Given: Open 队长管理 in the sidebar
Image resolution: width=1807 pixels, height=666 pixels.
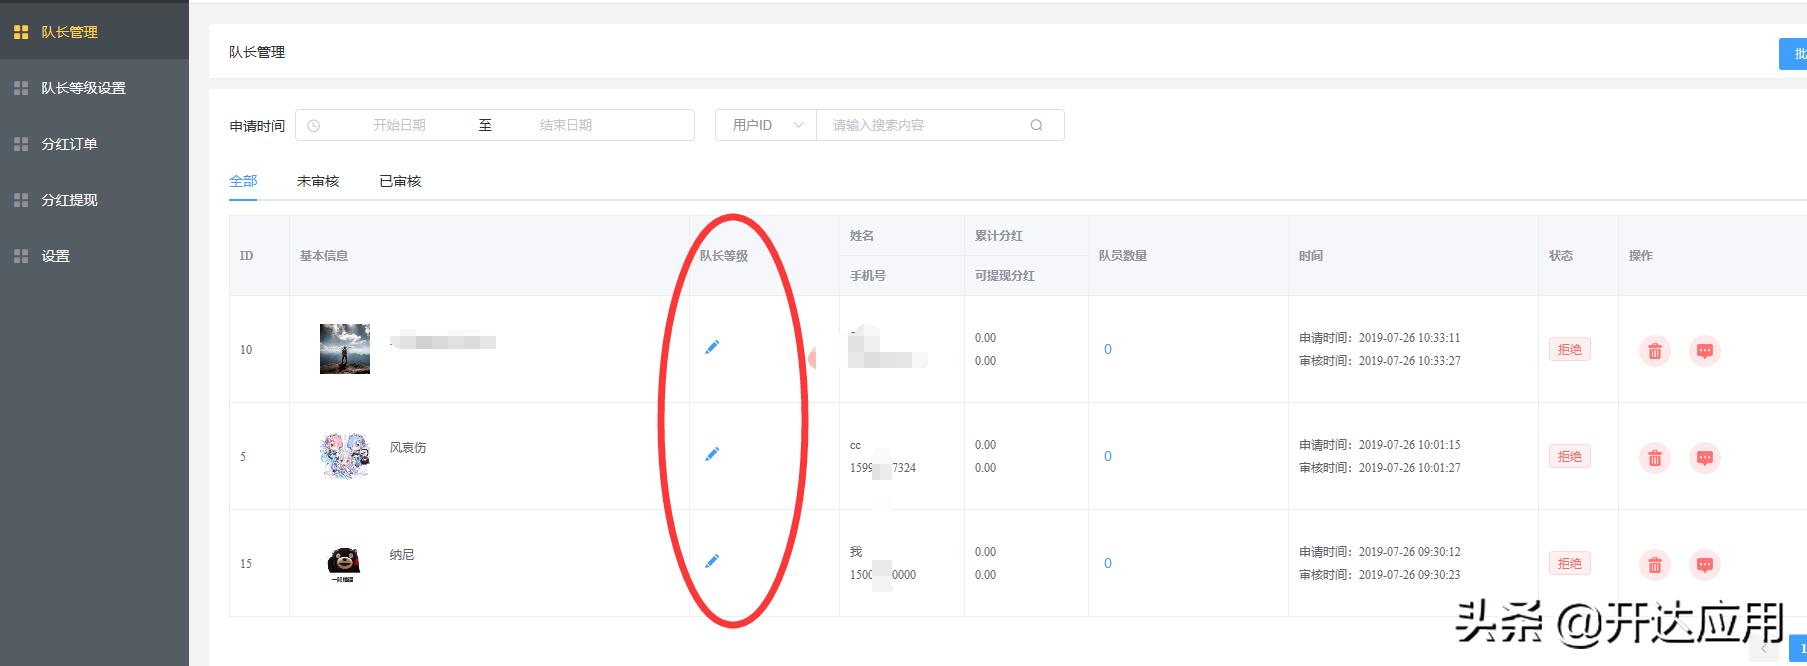Looking at the screenshot, I should pyautogui.click(x=94, y=32).
